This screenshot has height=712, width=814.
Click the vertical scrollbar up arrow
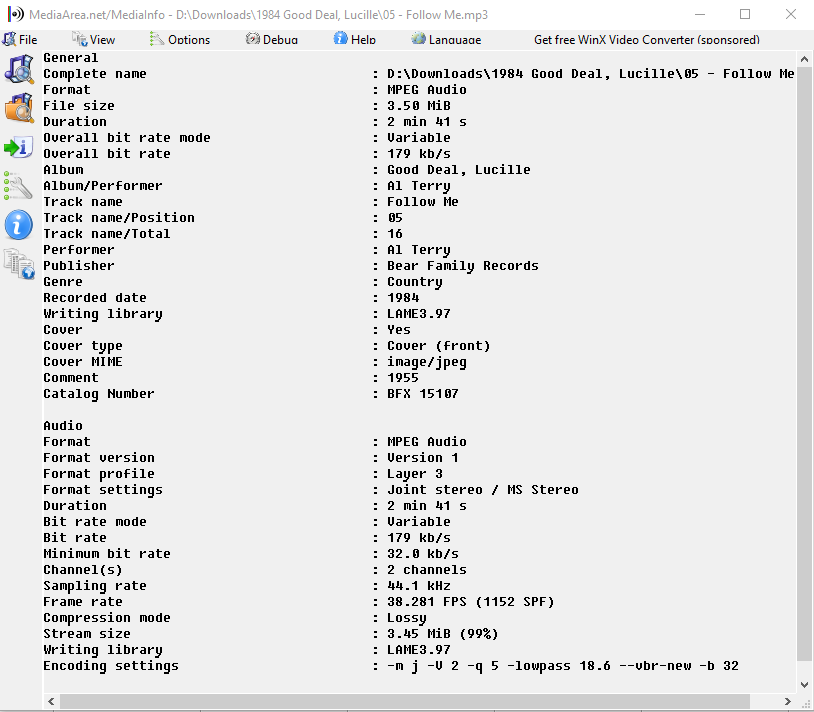pyautogui.click(x=804, y=59)
